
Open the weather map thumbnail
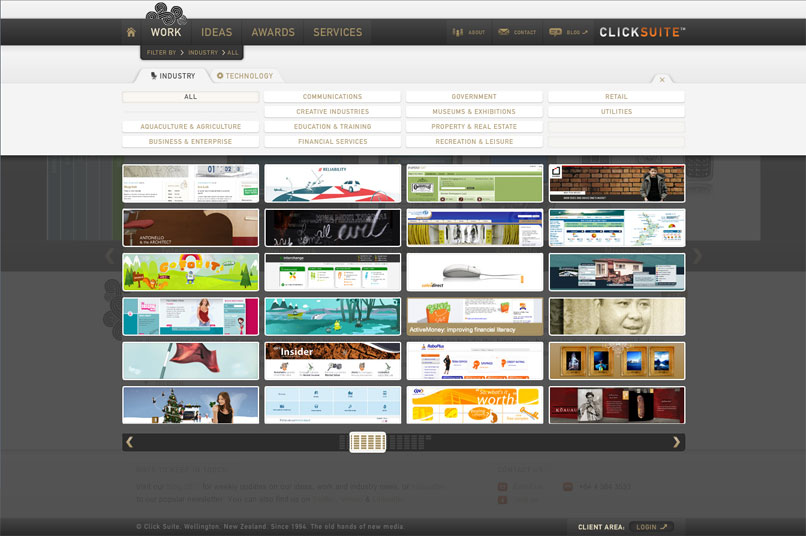pyautogui.click(x=617, y=228)
